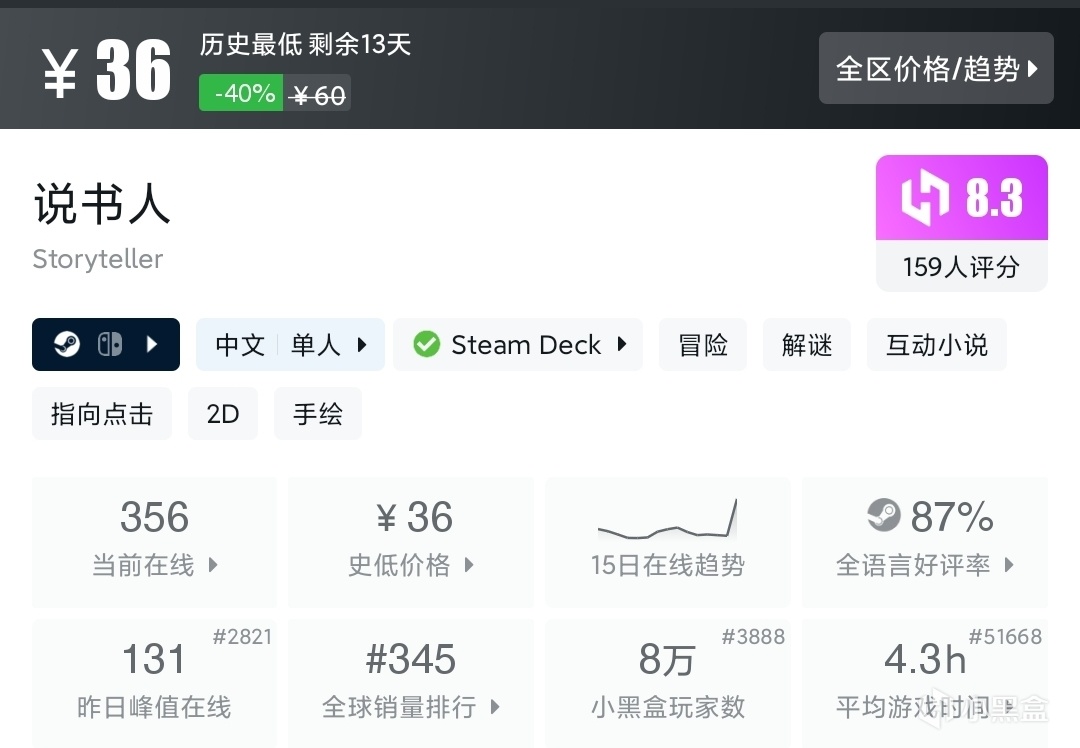Image resolution: width=1080 pixels, height=748 pixels.
Task: Click the green Steam Deck verified checkmark
Action: (x=427, y=345)
